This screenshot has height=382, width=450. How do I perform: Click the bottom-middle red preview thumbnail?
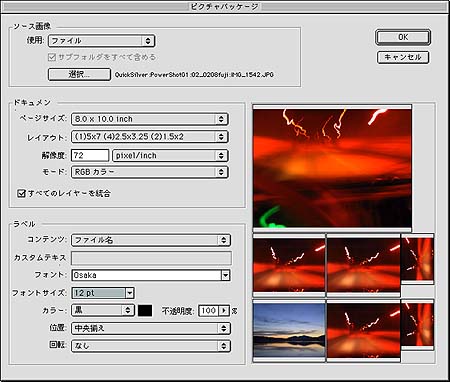pos(364,330)
